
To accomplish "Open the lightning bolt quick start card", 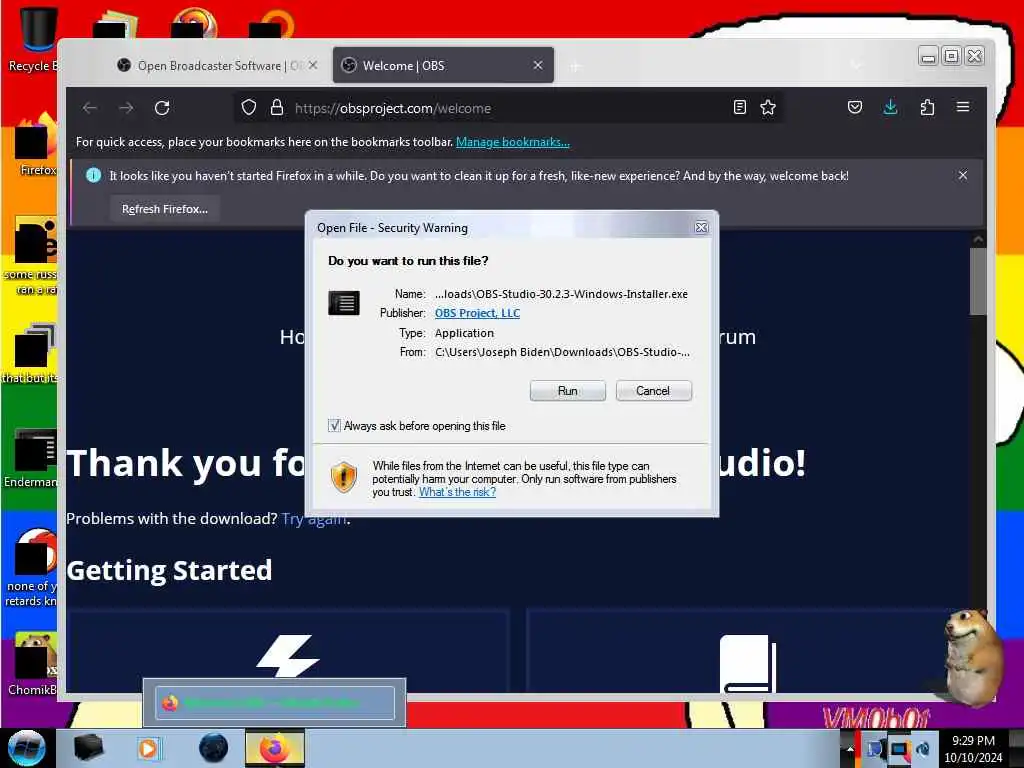I will click(288, 651).
